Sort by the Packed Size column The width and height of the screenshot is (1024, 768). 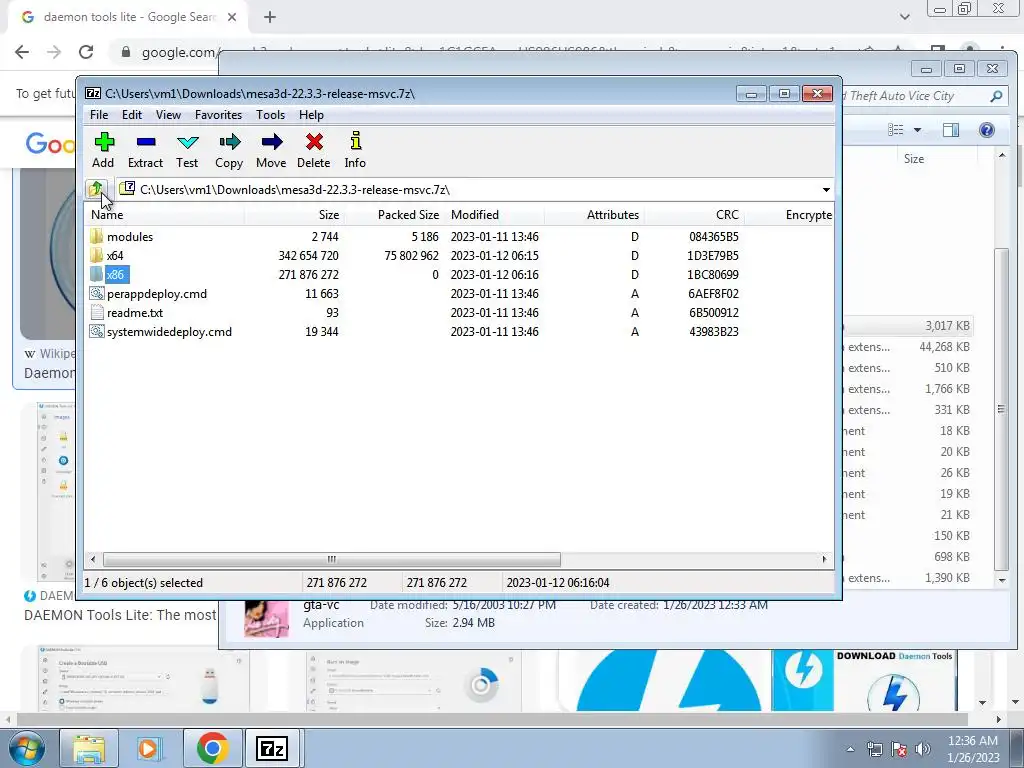tap(394, 215)
